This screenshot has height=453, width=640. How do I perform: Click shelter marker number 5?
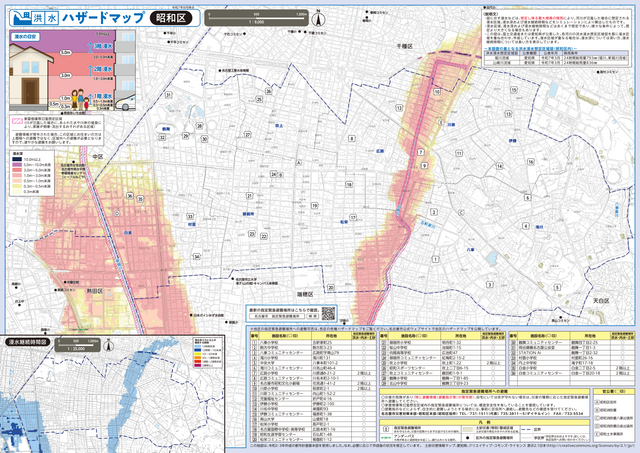coord(557,288)
